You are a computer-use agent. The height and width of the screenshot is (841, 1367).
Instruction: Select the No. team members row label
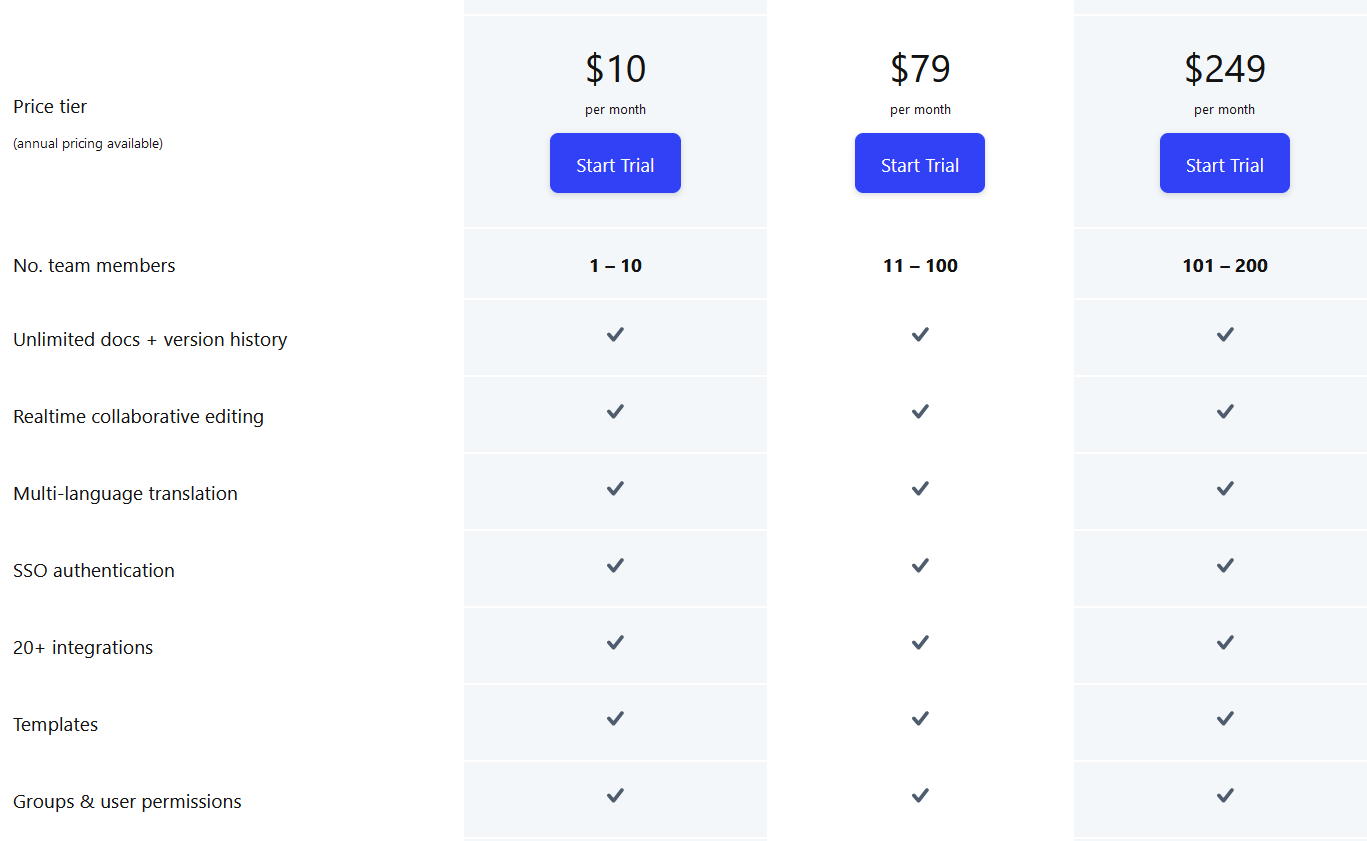pos(93,265)
